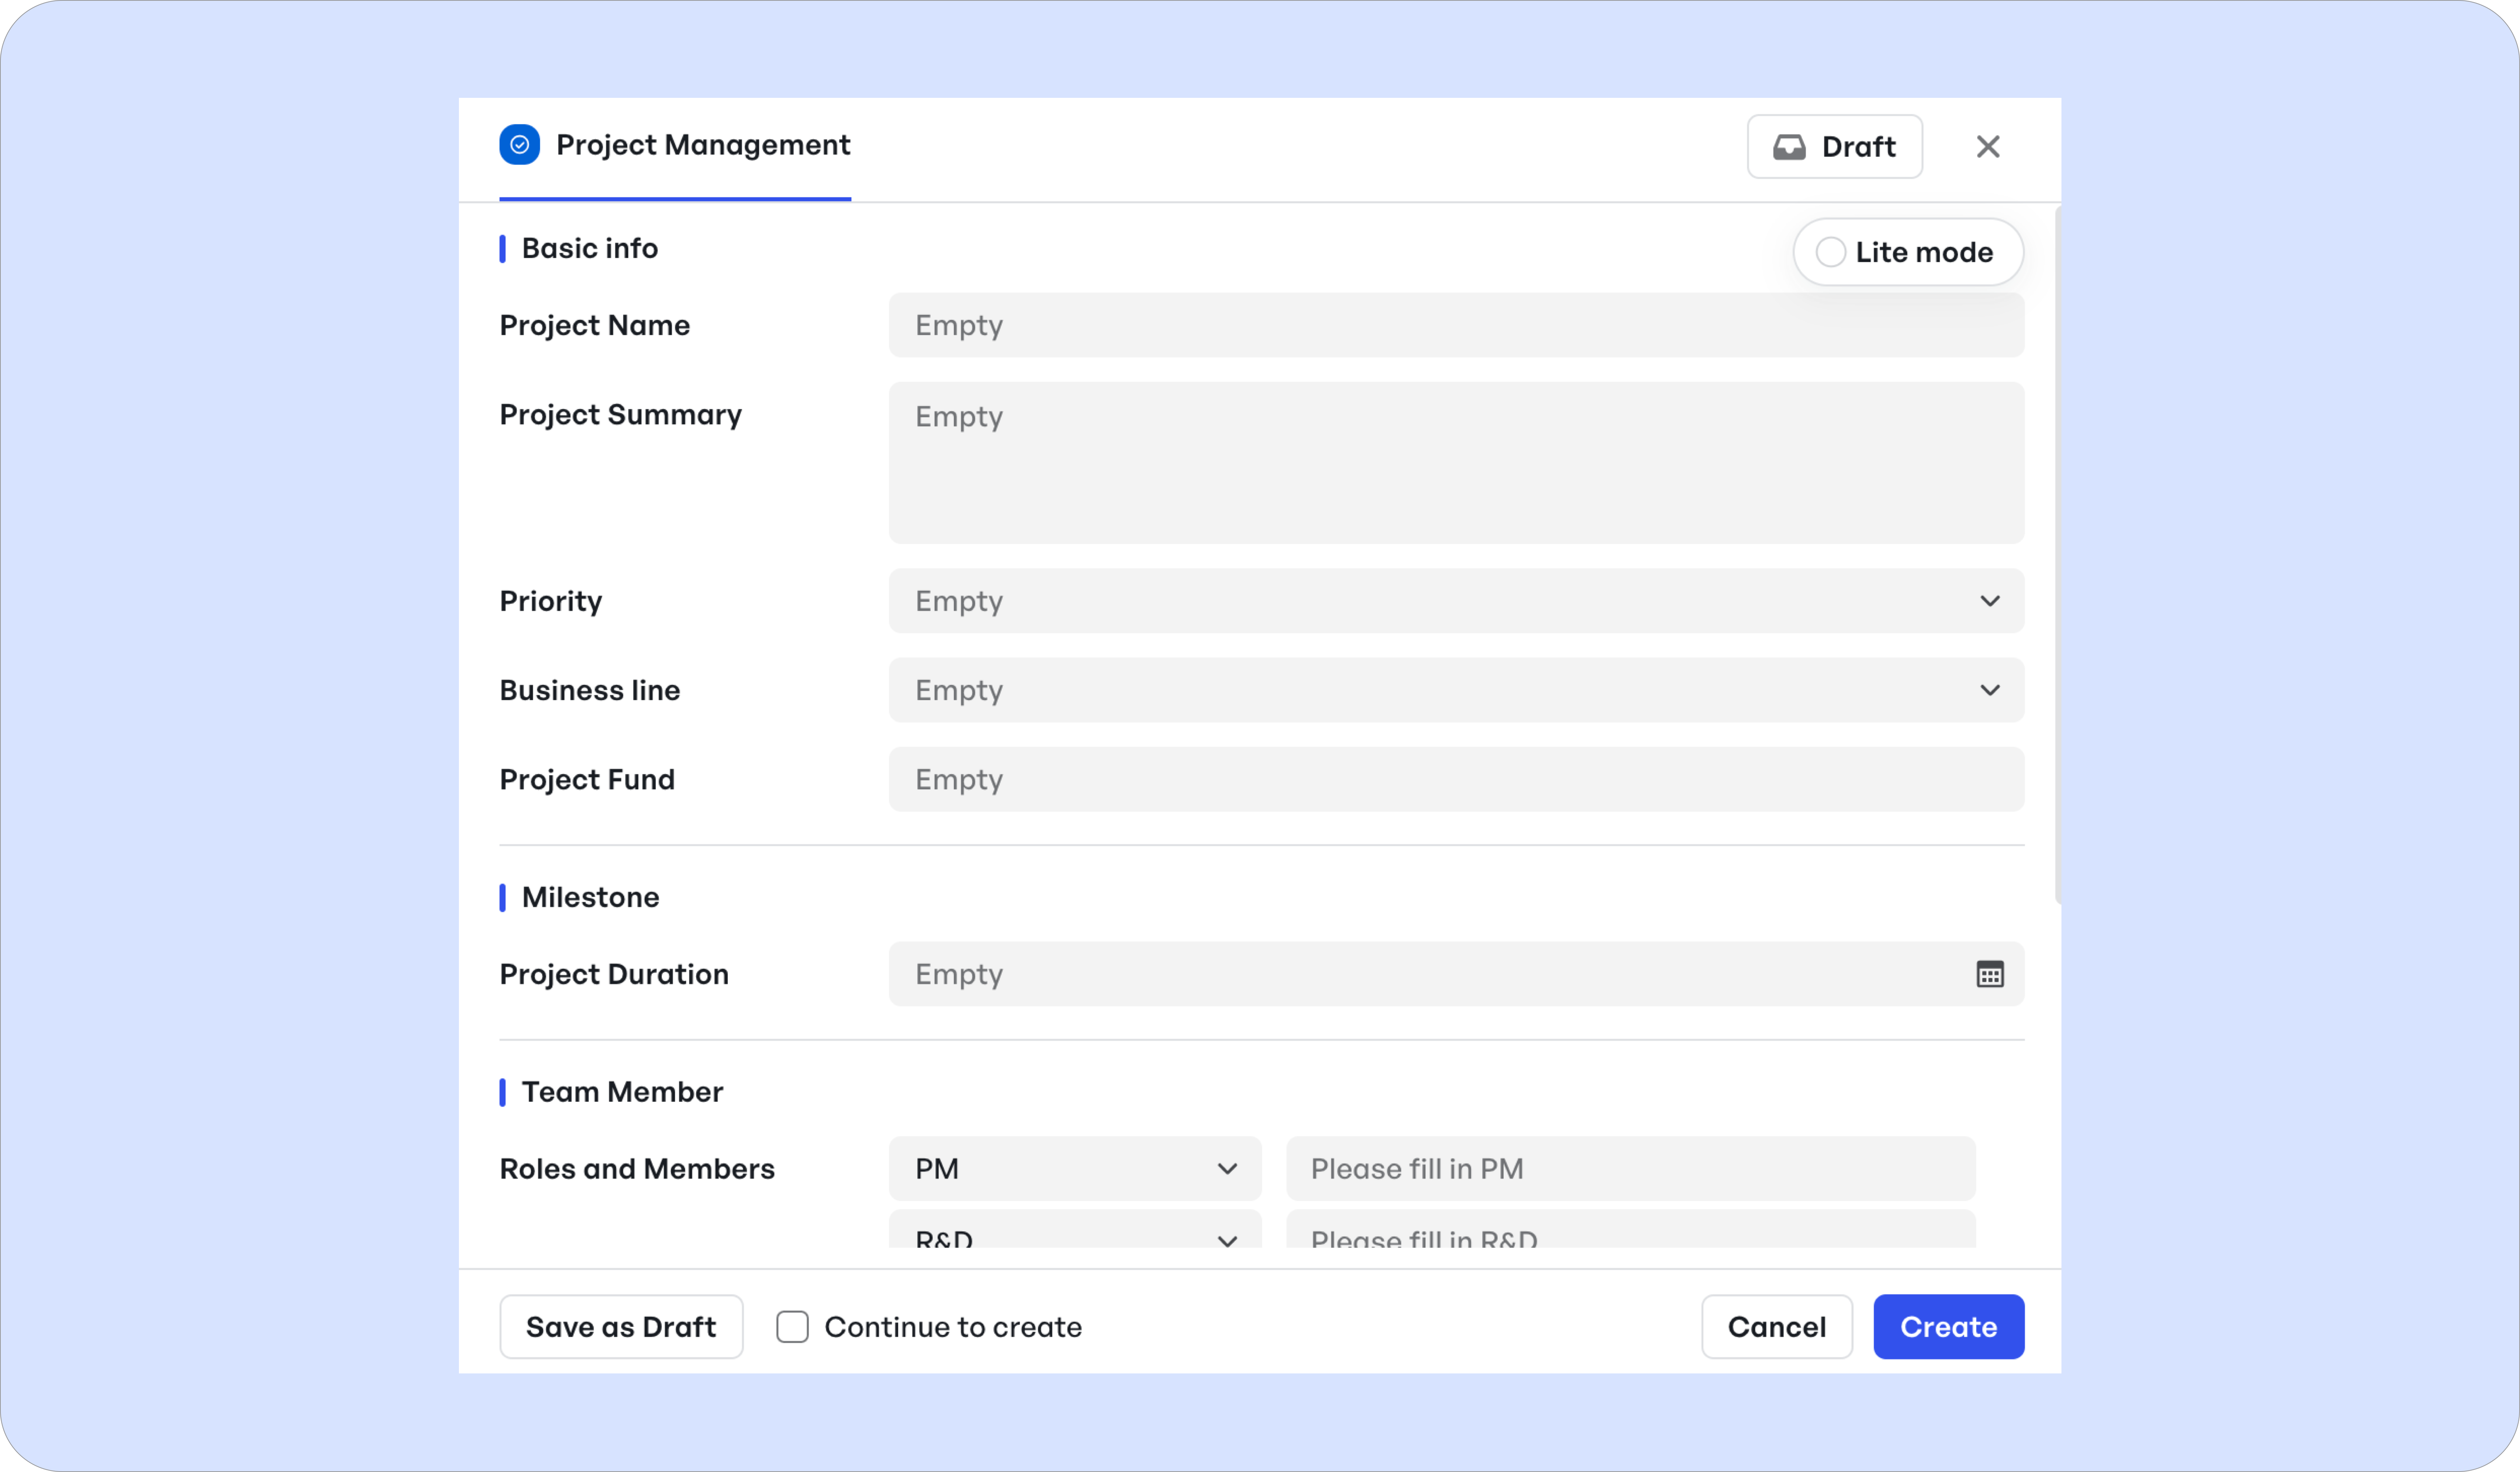Image resolution: width=2520 pixels, height=1472 pixels.
Task: Cancel the project creation
Action: coord(1777,1327)
